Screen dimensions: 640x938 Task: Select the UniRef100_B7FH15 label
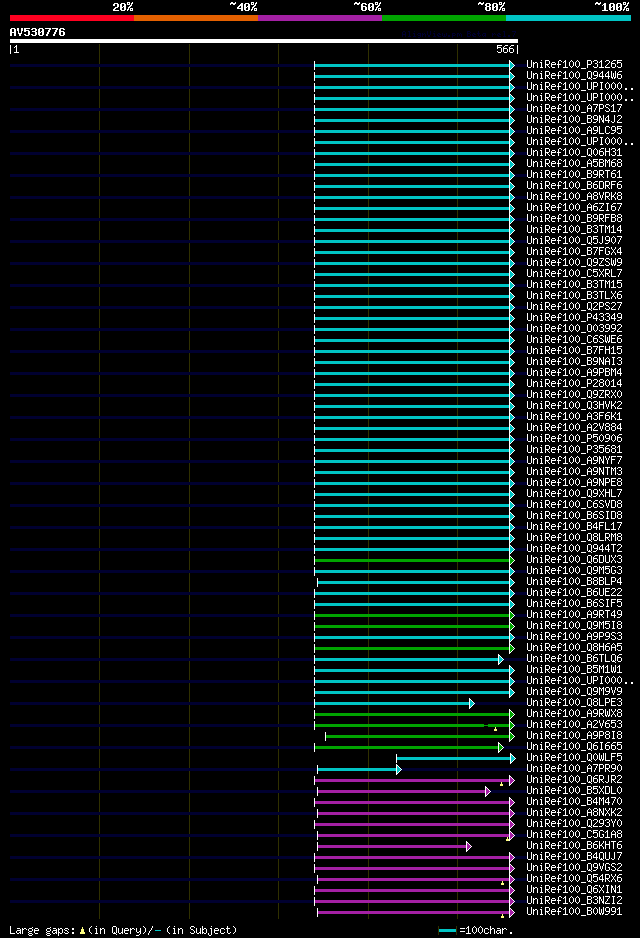pyautogui.click(x=574, y=351)
